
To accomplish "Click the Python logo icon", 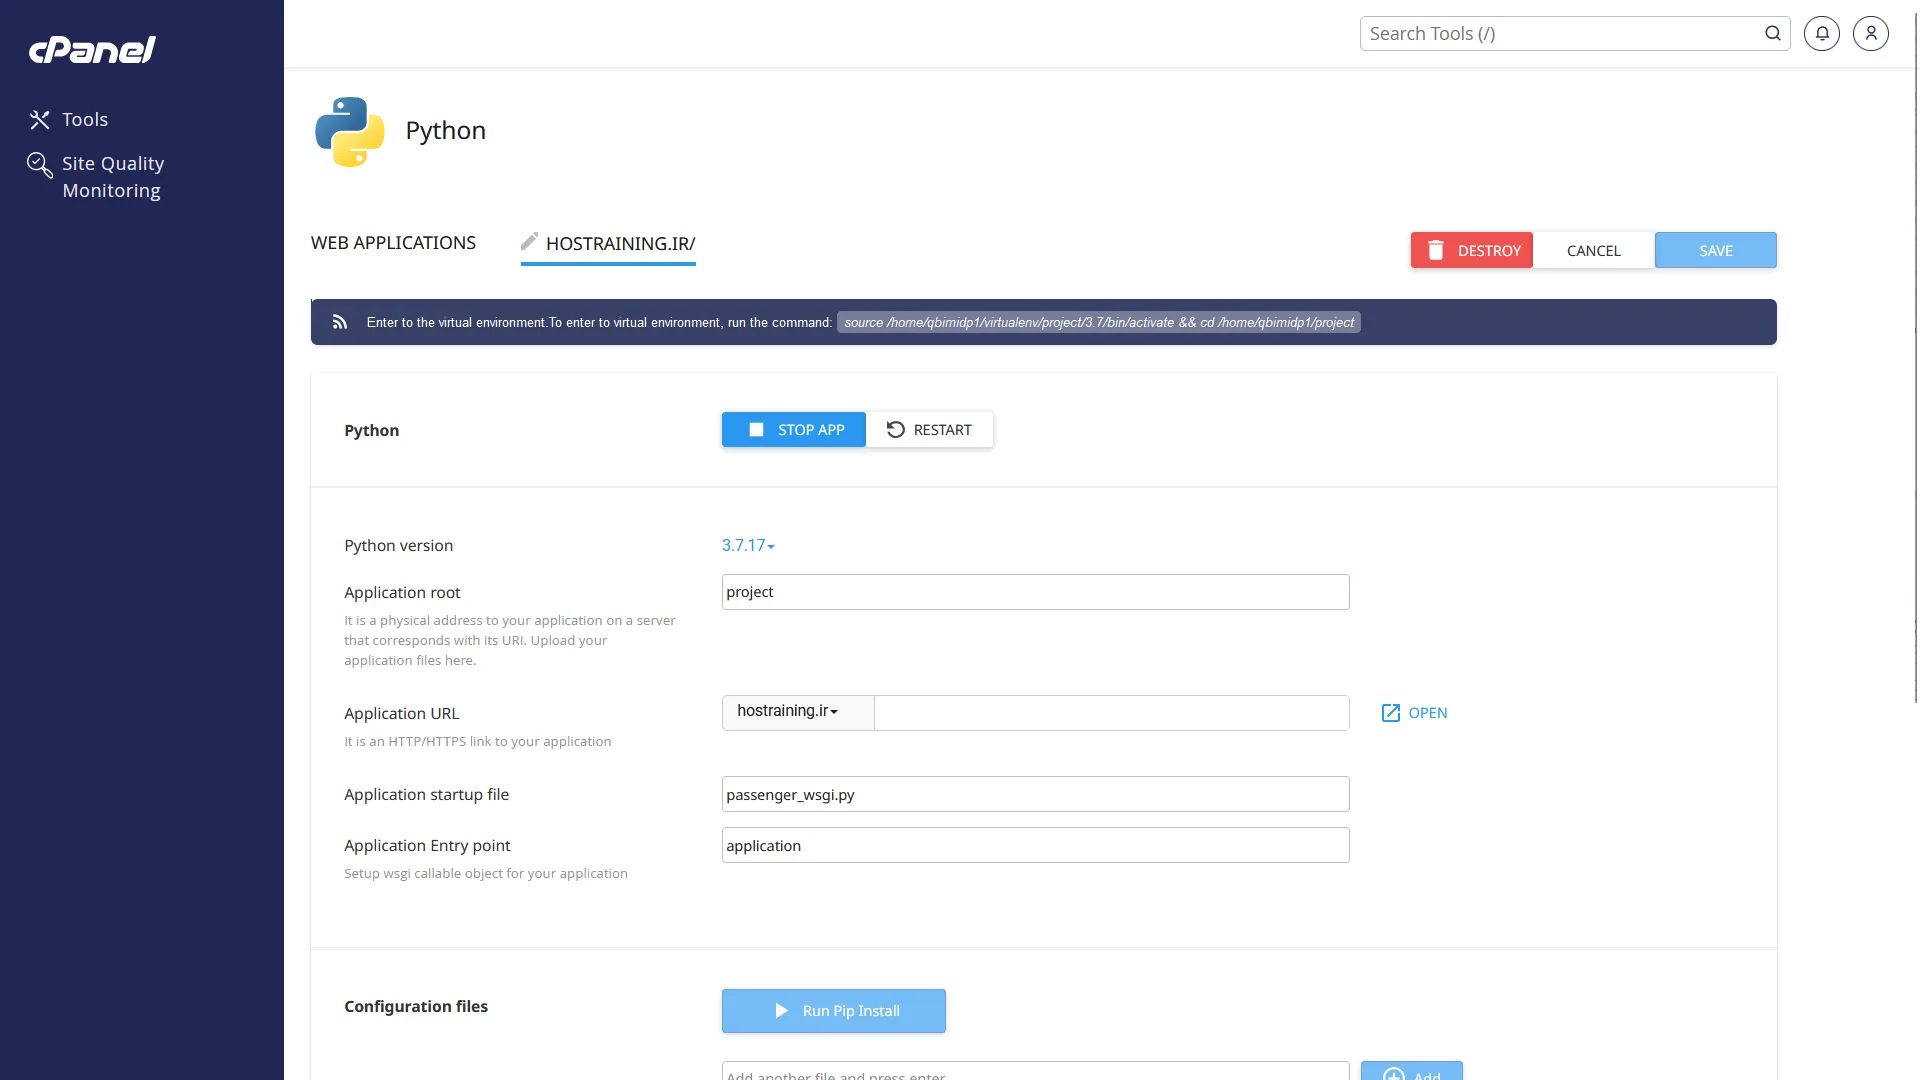I will [x=350, y=131].
